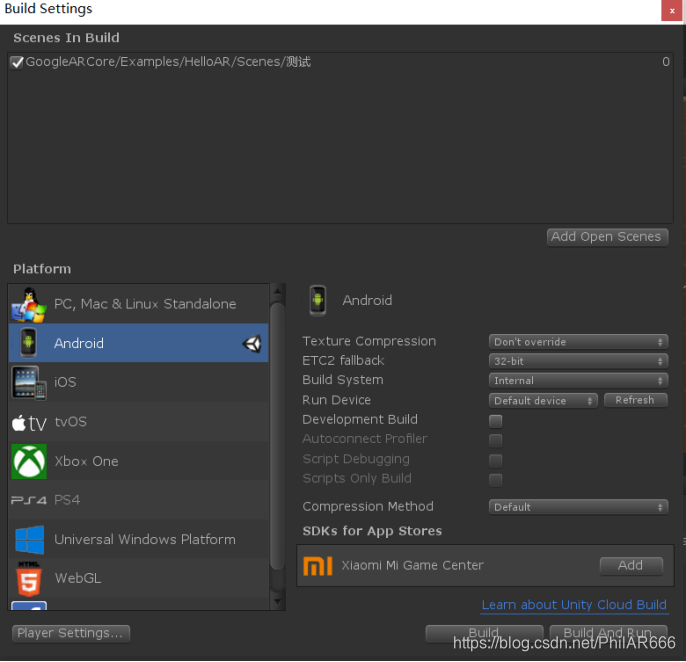Image resolution: width=686 pixels, height=662 pixels.
Task: Click the HTML5 WebGL icon
Action: point(29,579)
